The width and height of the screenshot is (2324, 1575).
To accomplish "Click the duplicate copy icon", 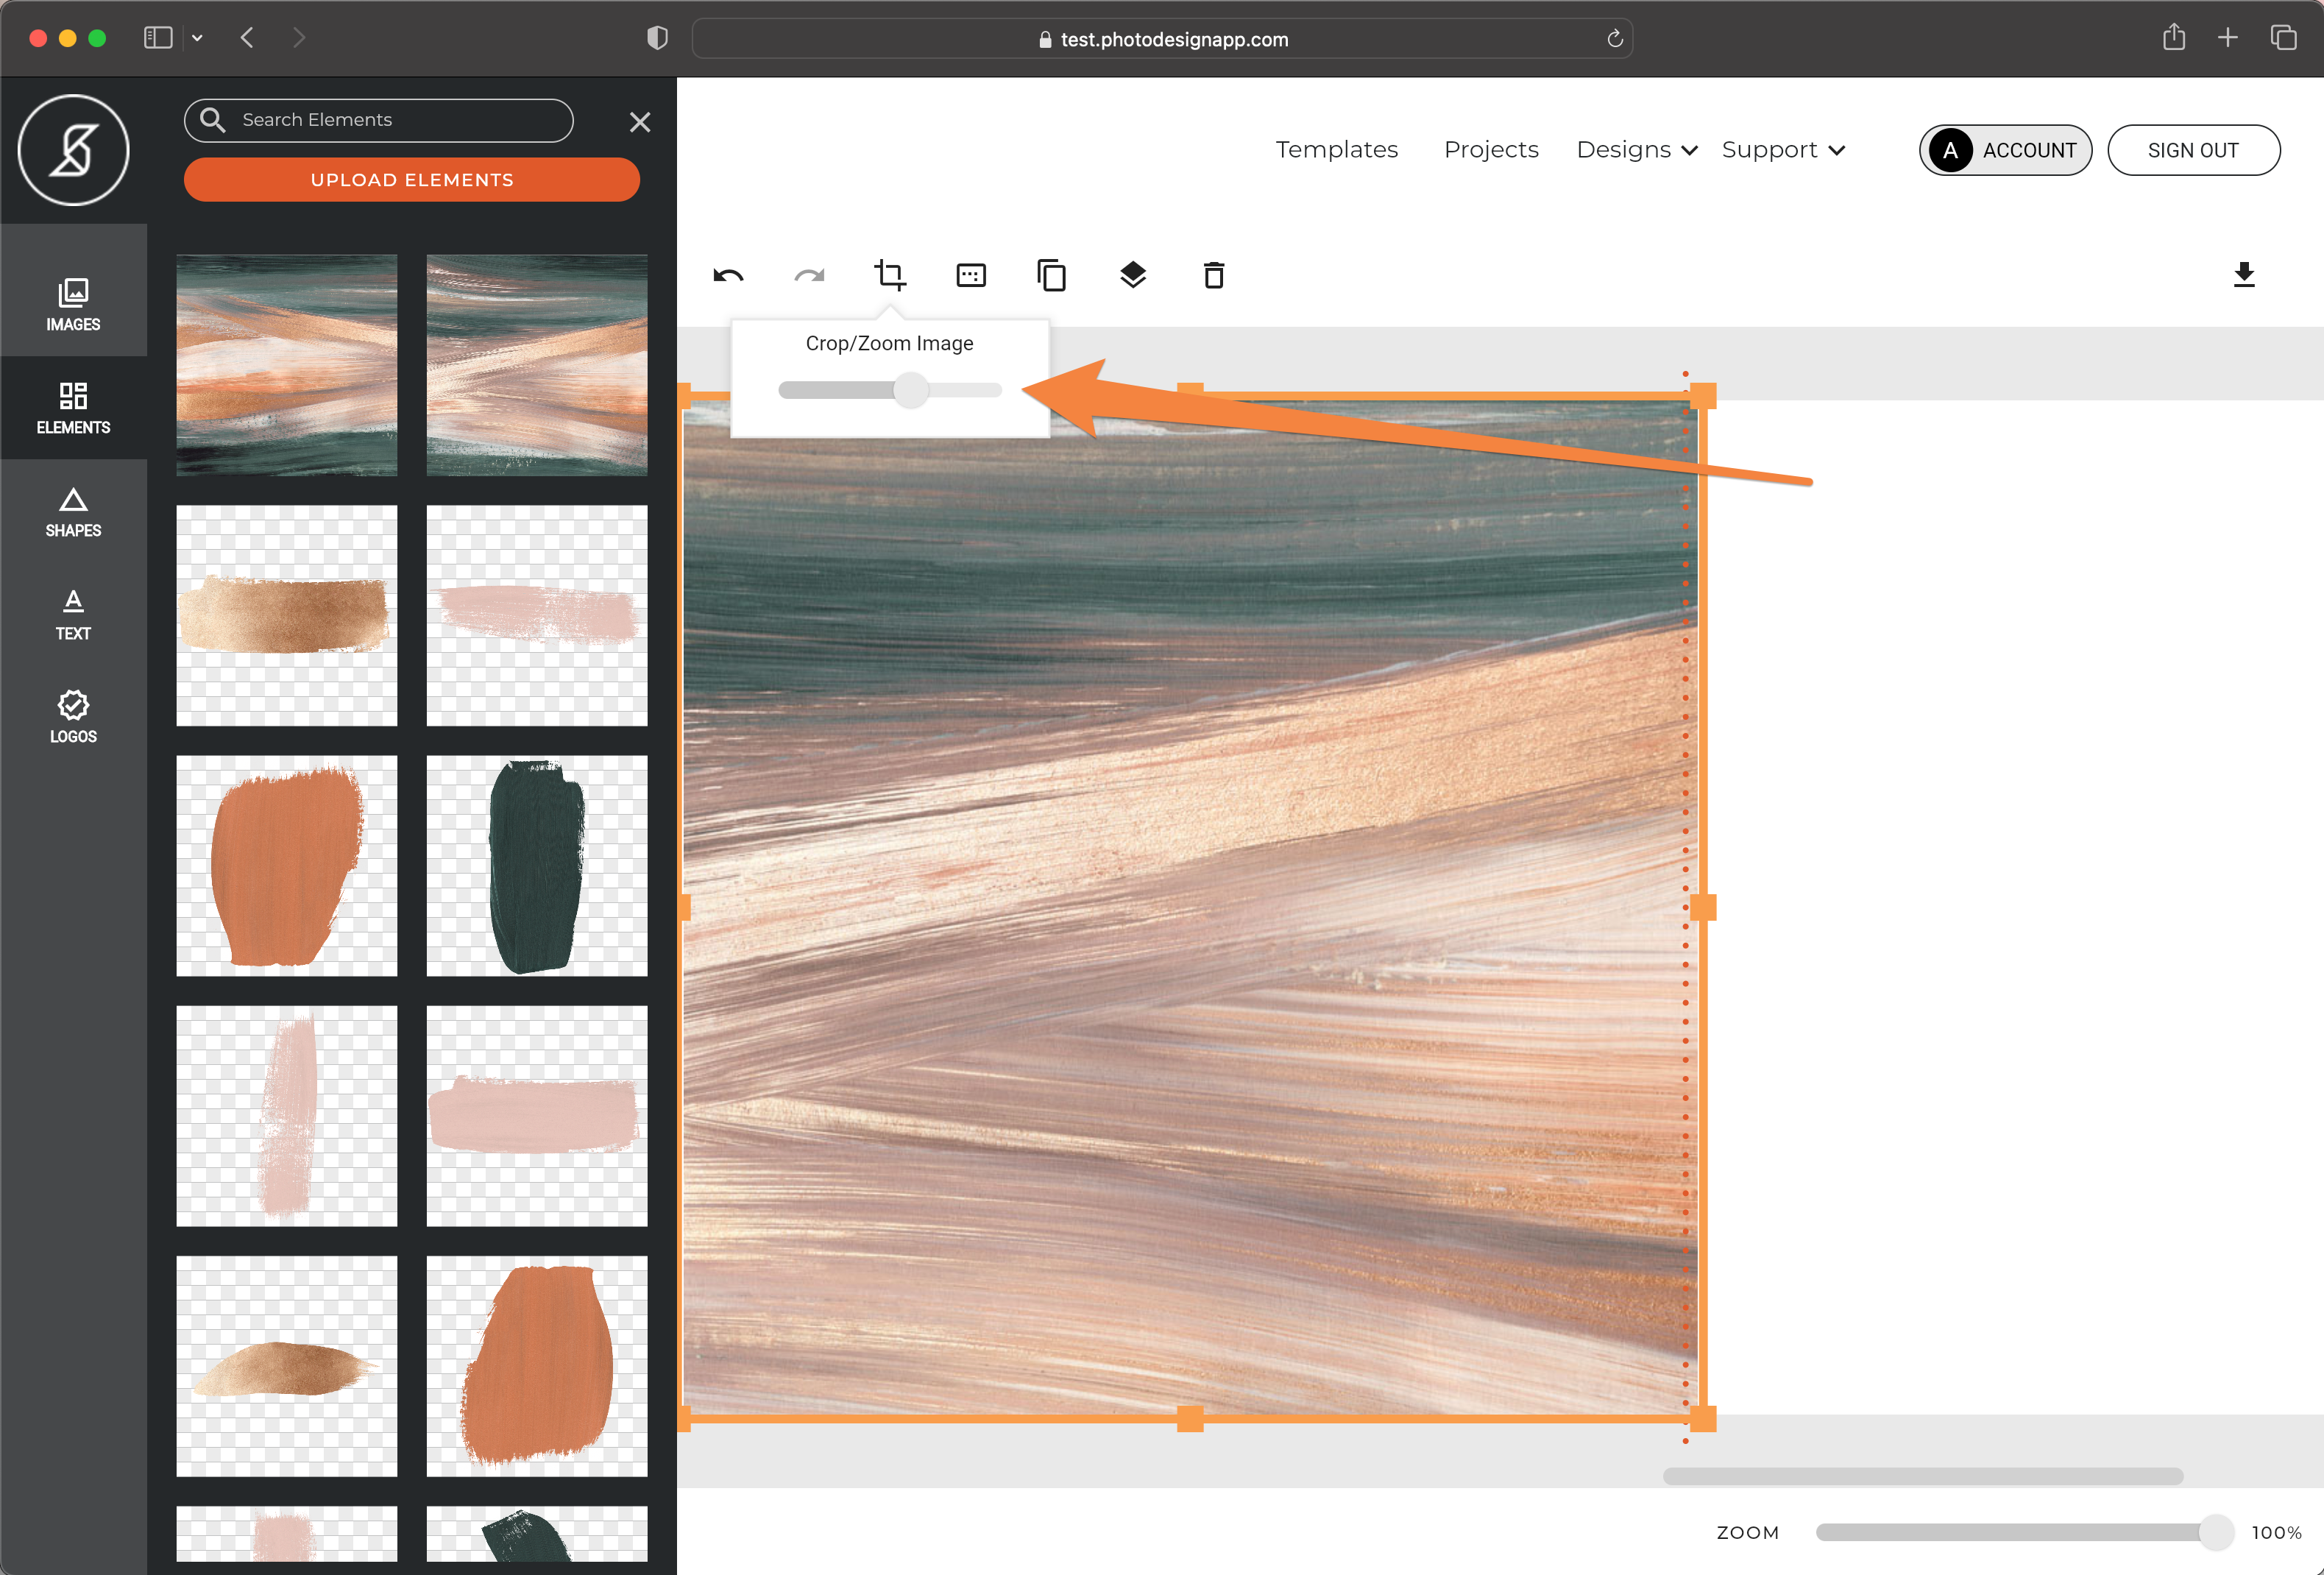I will pyautogui.click(x=1052, y=275).
